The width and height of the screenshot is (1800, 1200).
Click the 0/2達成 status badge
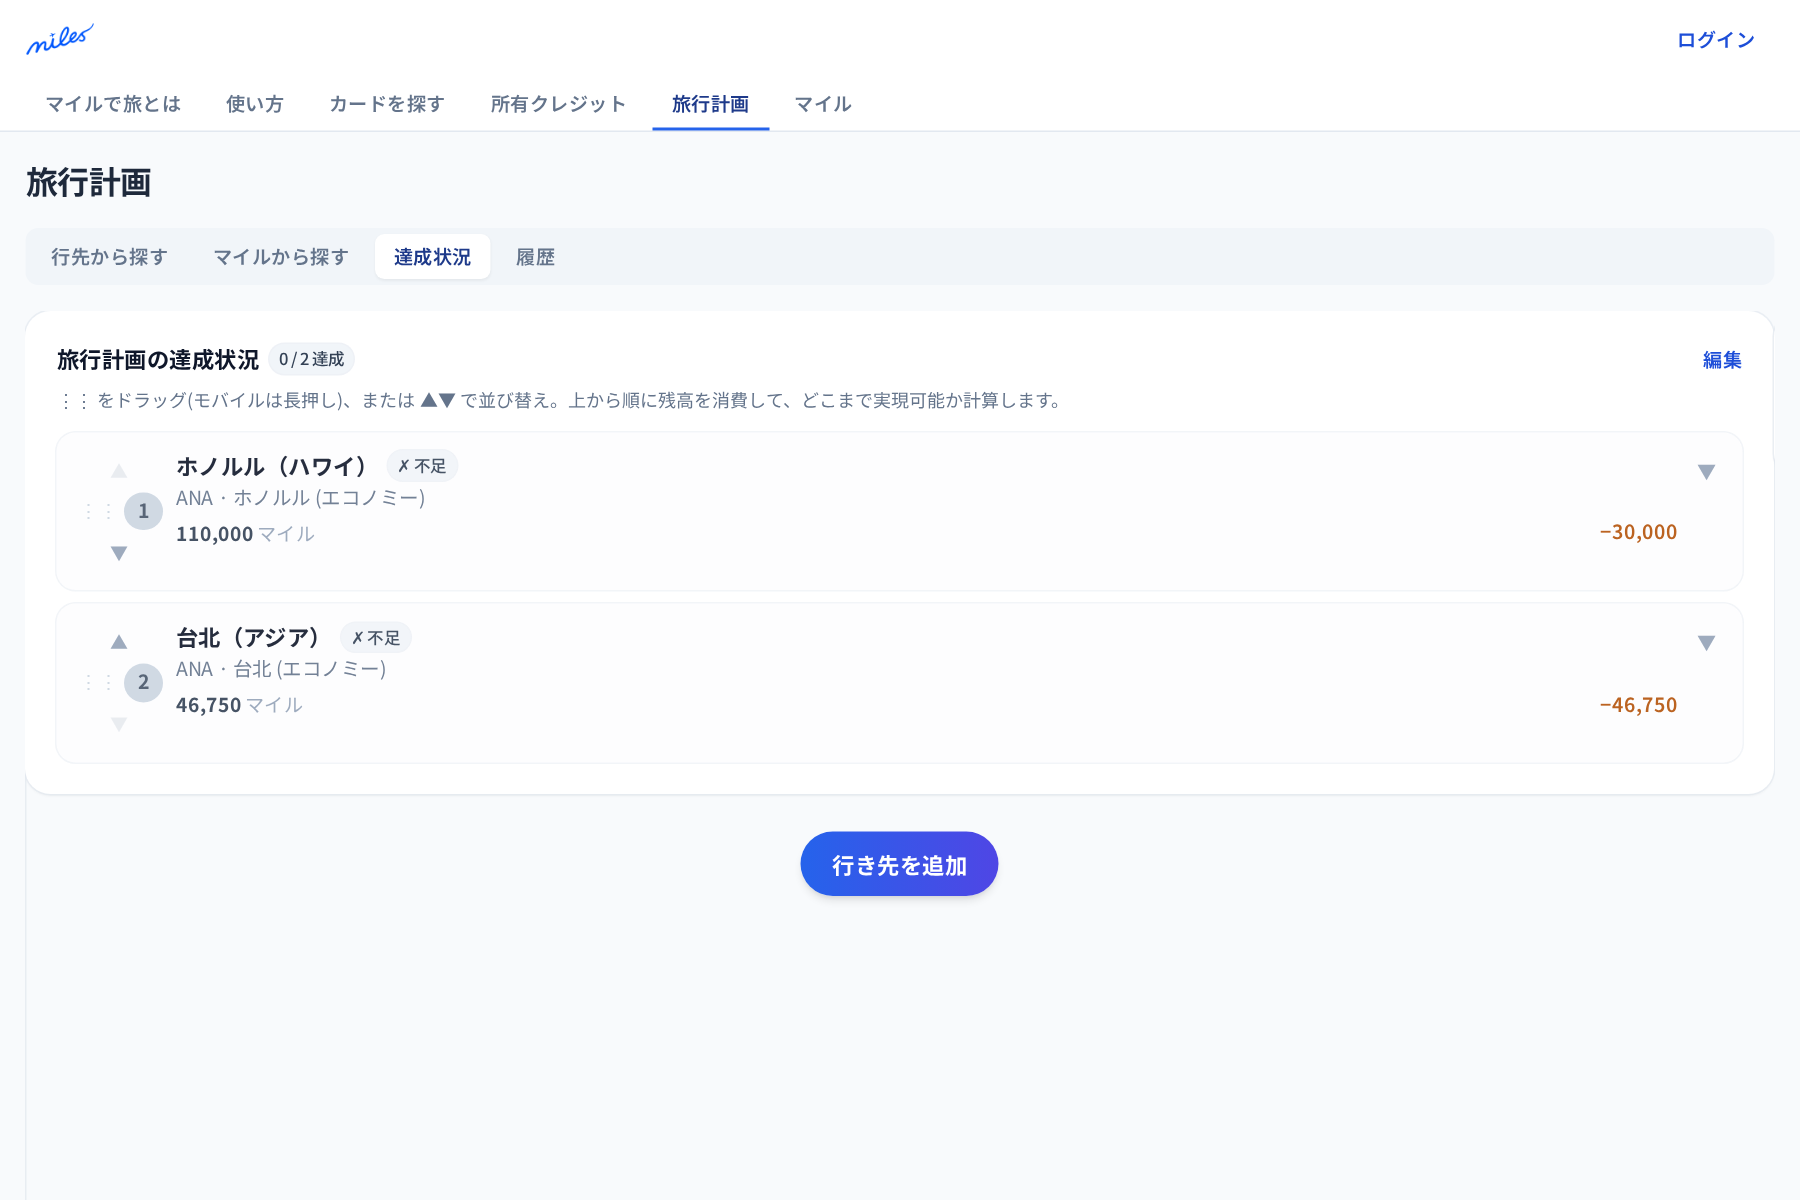(311, 359)
